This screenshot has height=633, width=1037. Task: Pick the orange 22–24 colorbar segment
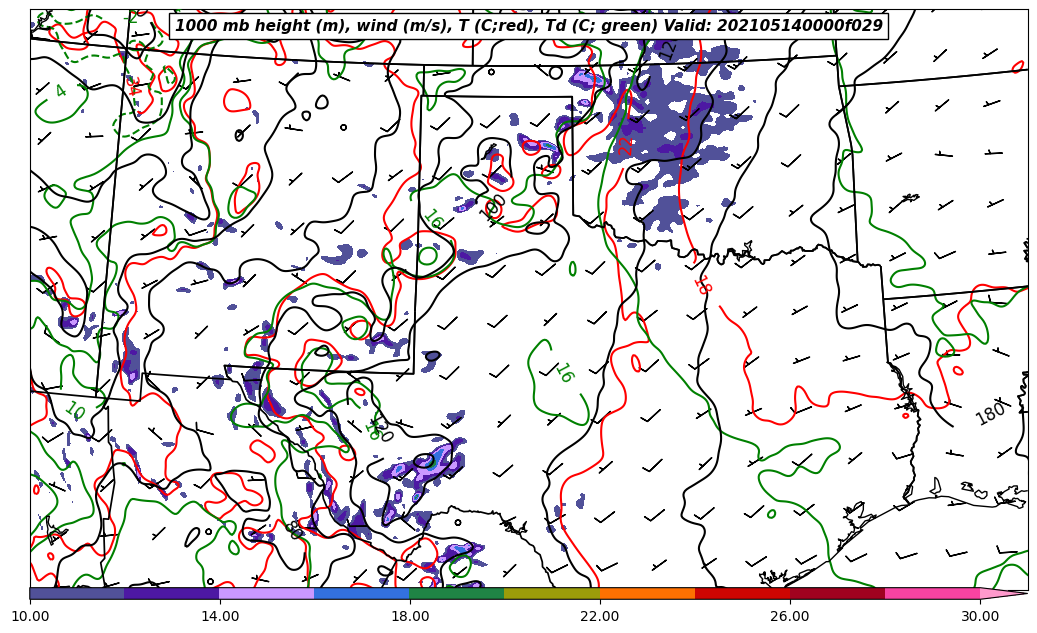point(647,593)
